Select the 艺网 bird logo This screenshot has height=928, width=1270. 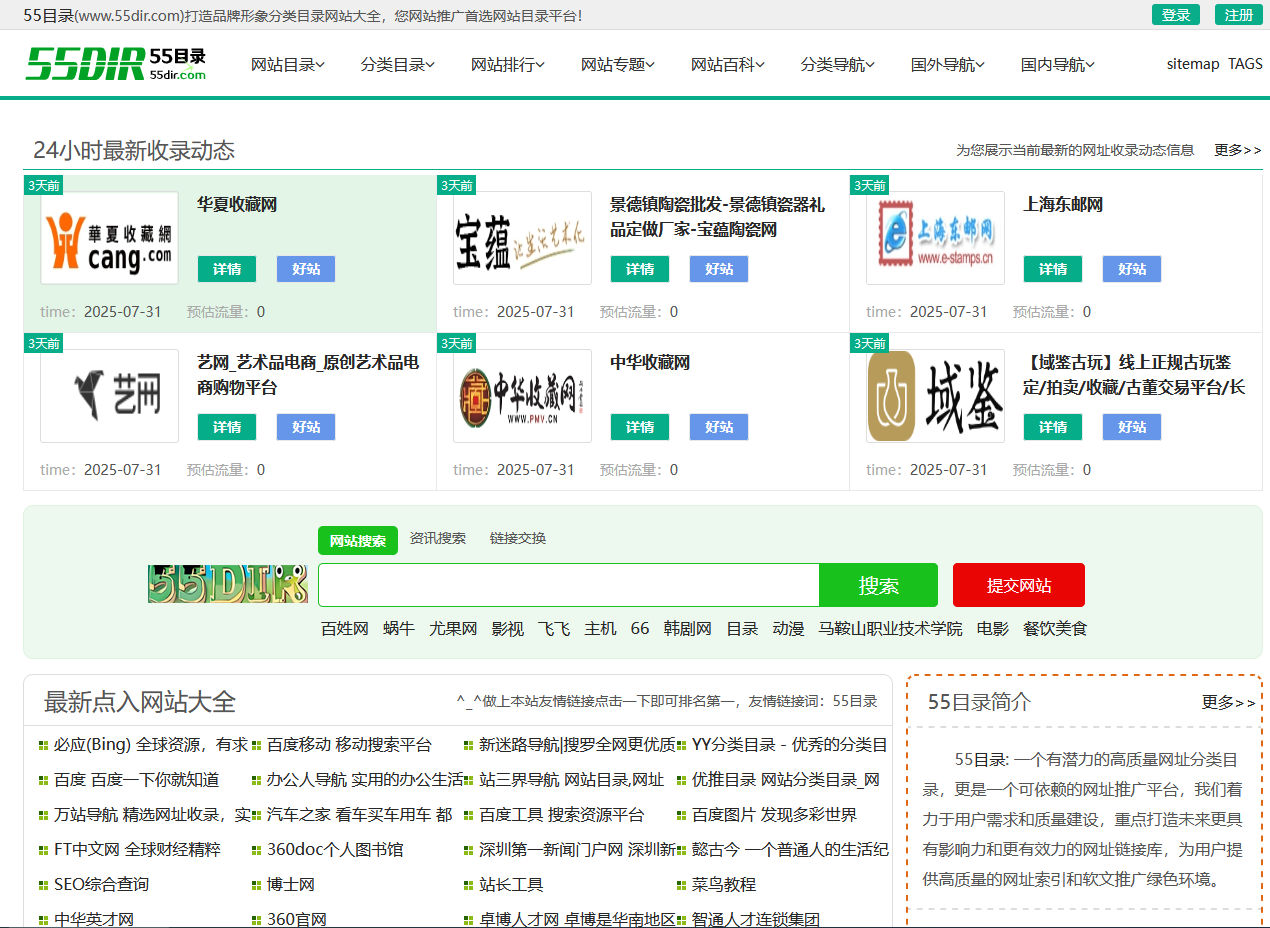109,396
